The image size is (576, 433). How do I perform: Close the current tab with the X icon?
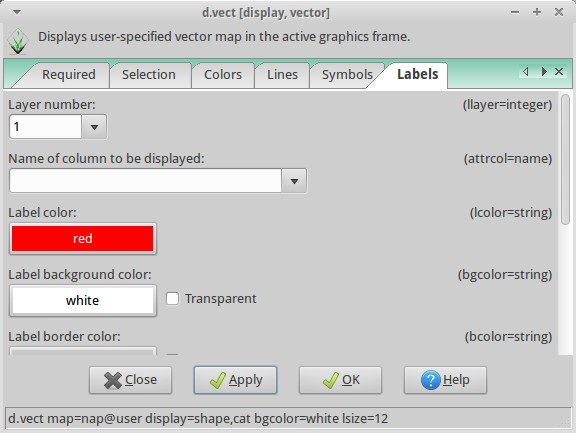click(559, 72)
